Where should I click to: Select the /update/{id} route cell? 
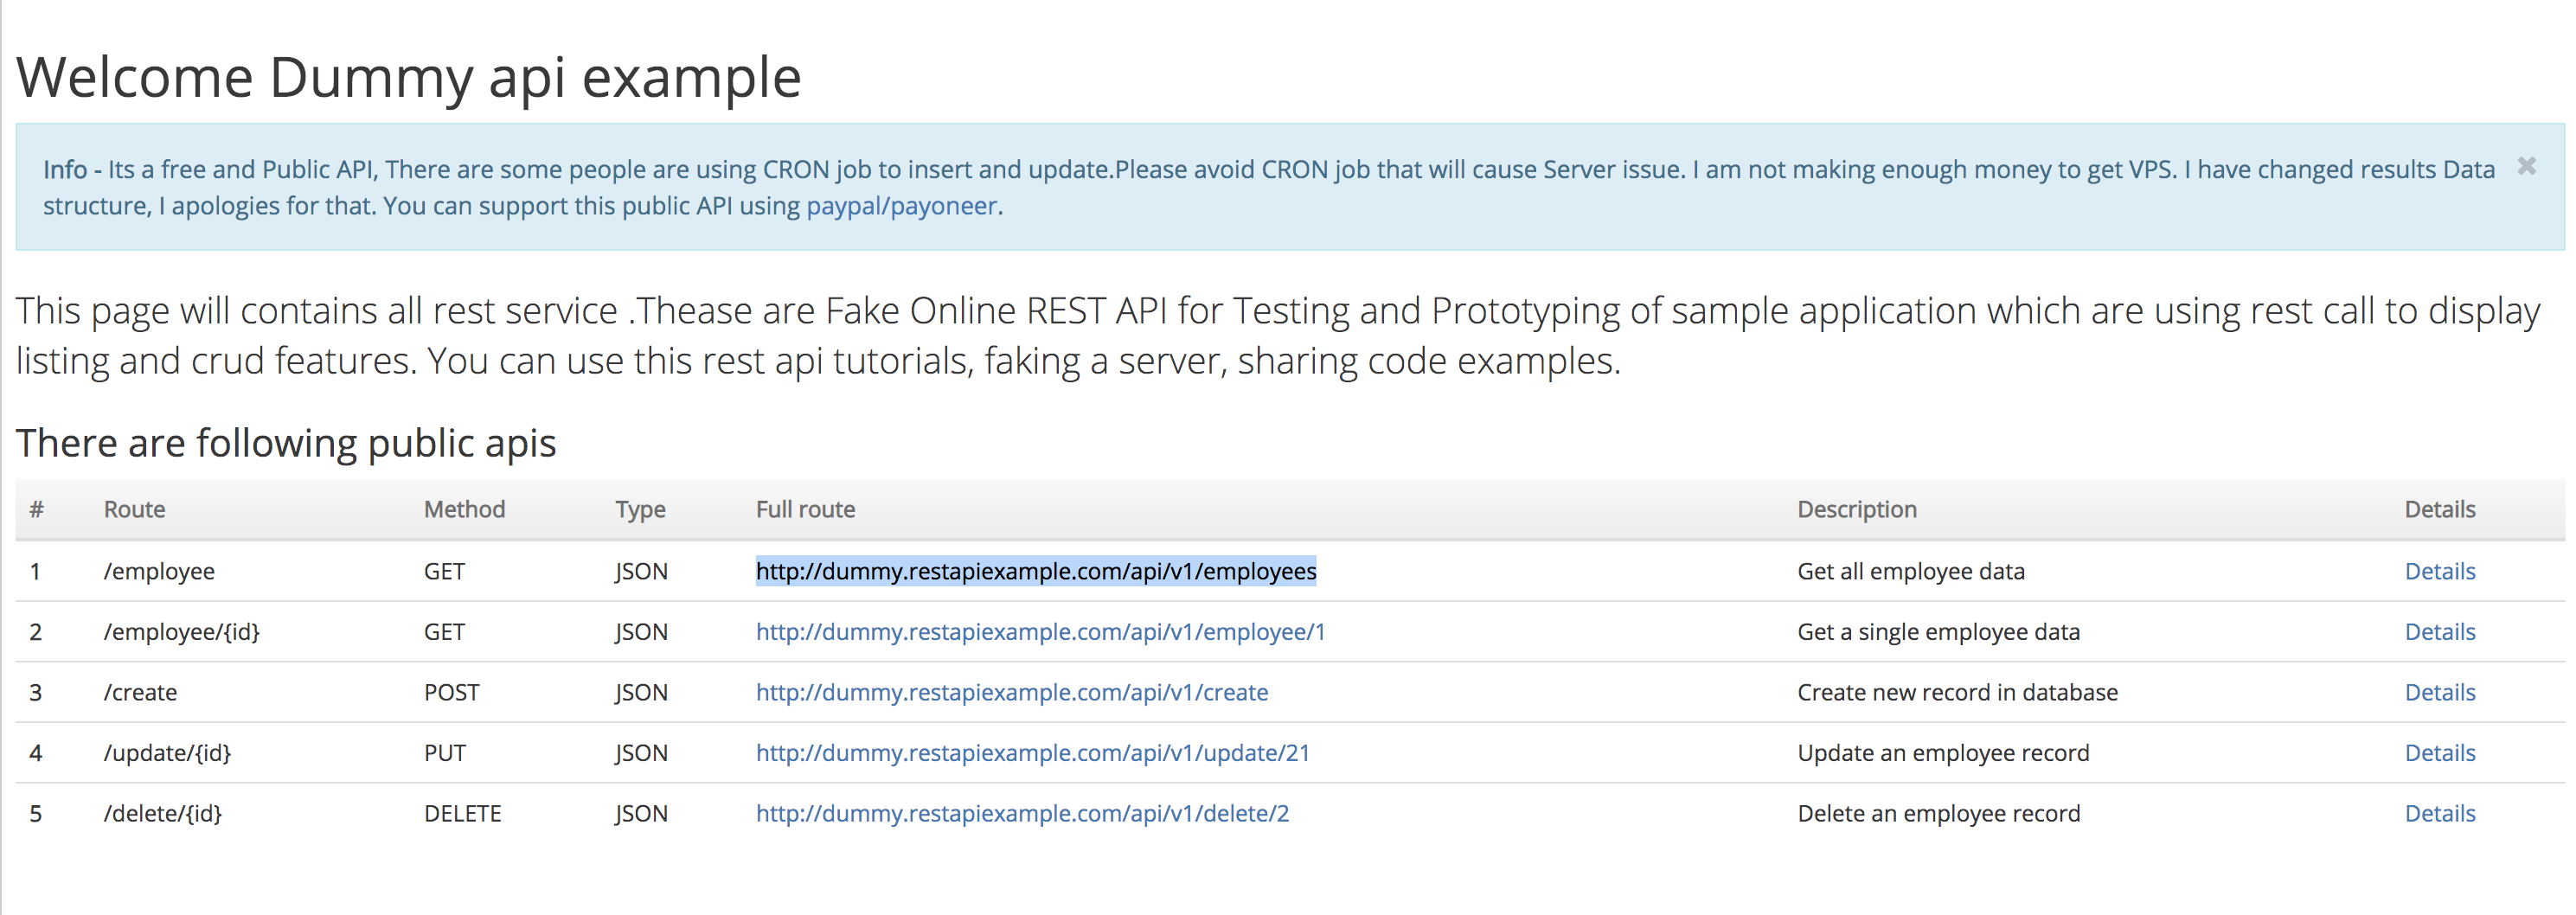click(x=167, y=753)
